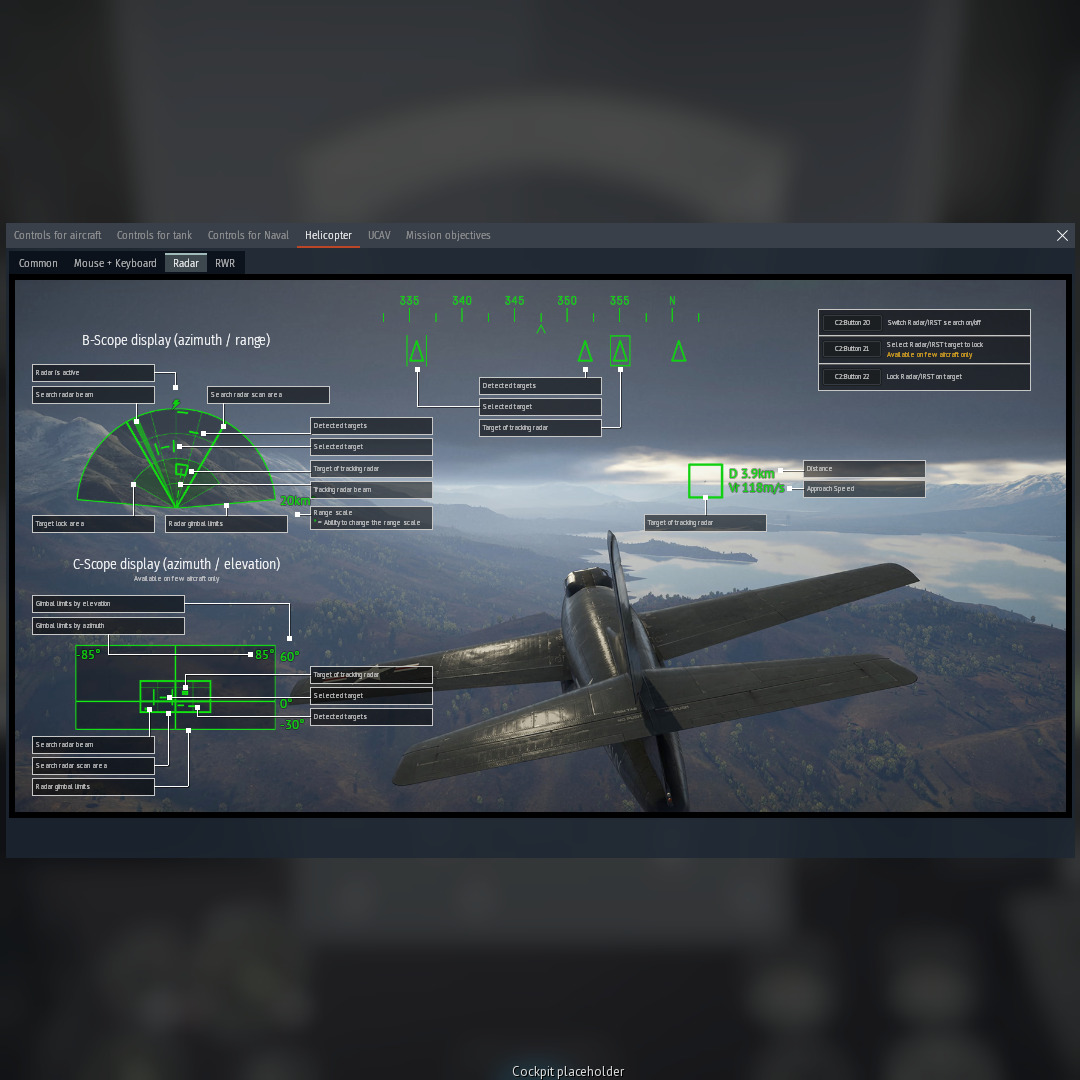Open the UCAV controls tab
This screenshot has width=1080, height=1080.
point(379,236)
